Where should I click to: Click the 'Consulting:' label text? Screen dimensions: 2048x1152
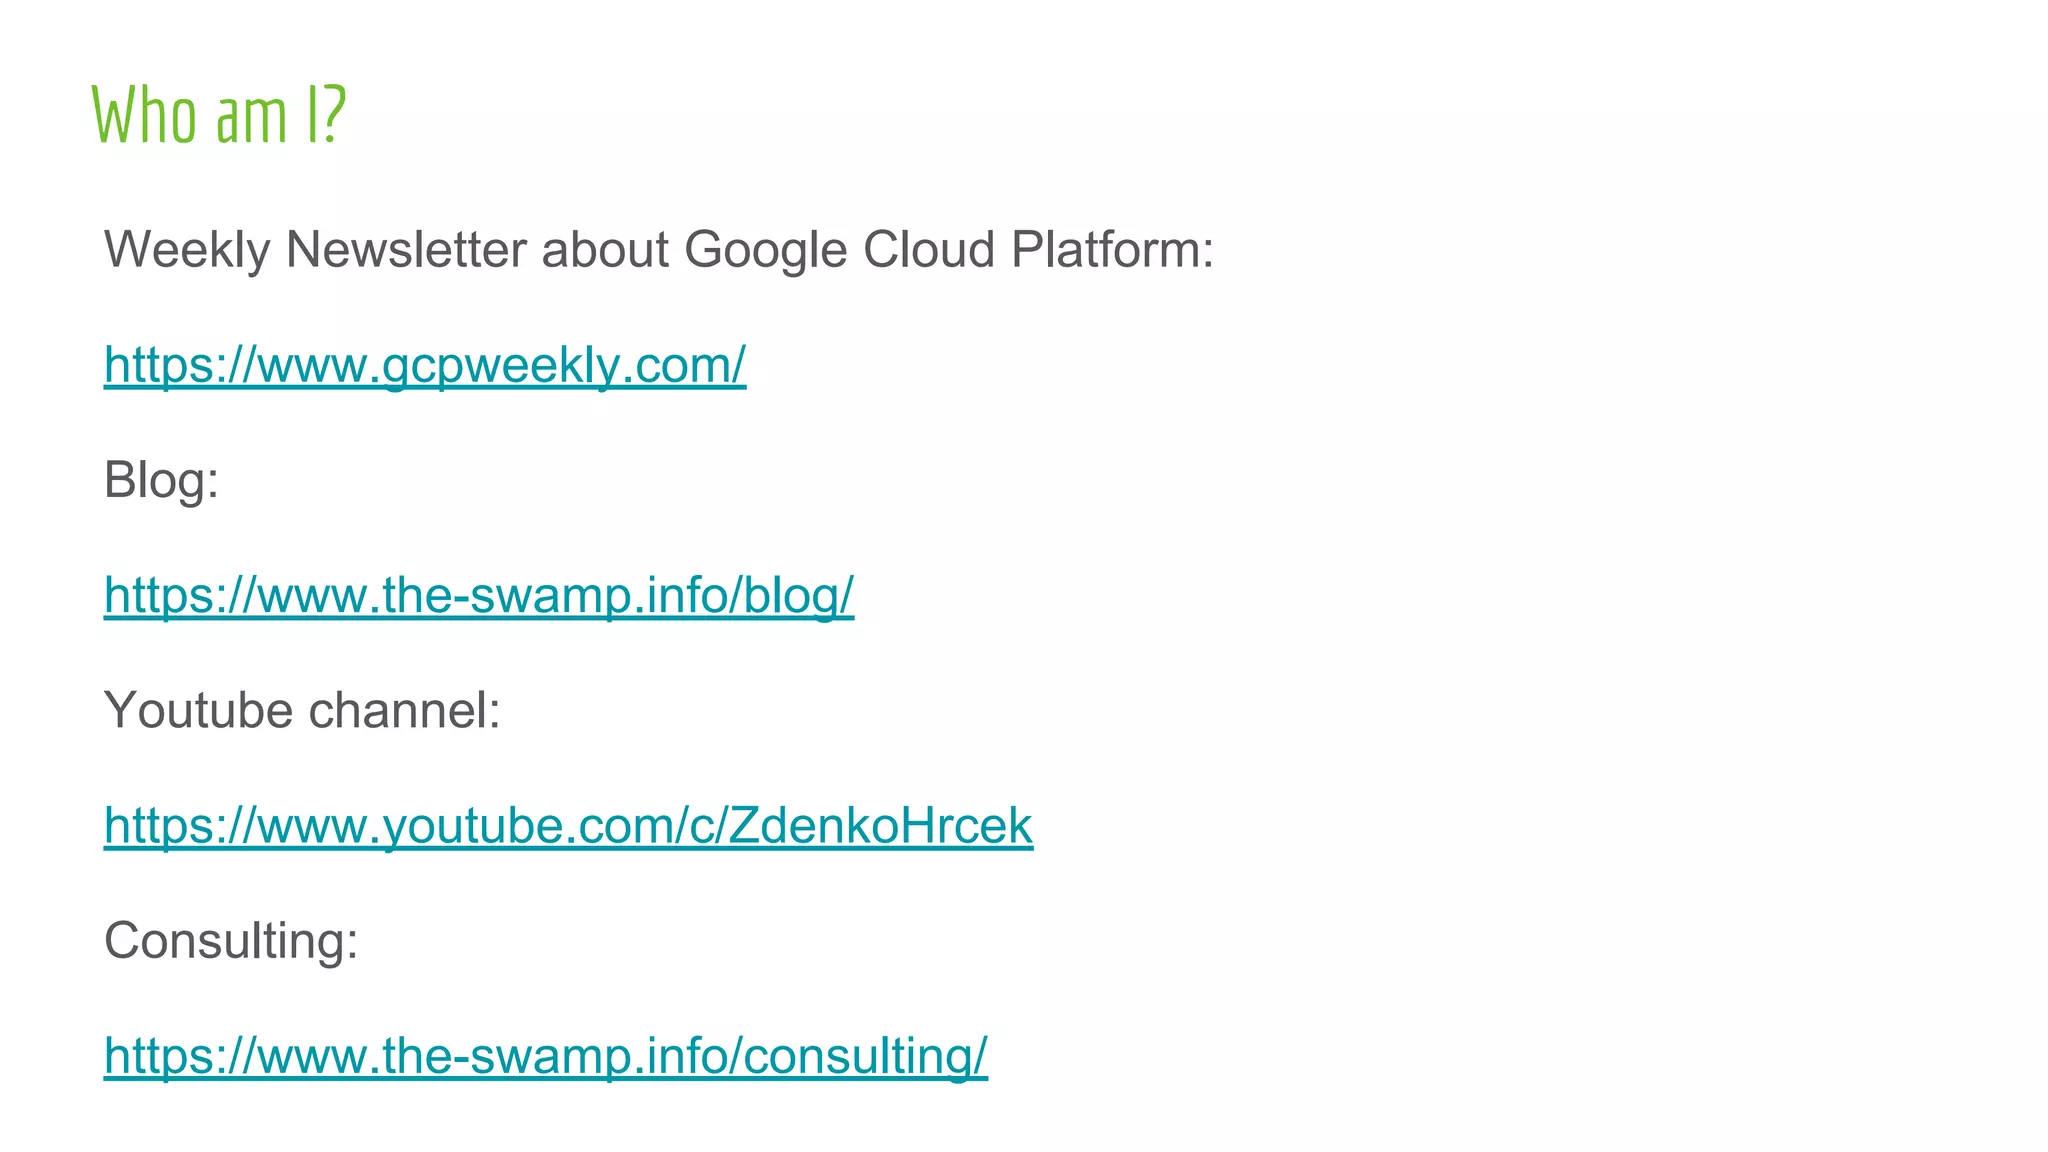point(231,941)
